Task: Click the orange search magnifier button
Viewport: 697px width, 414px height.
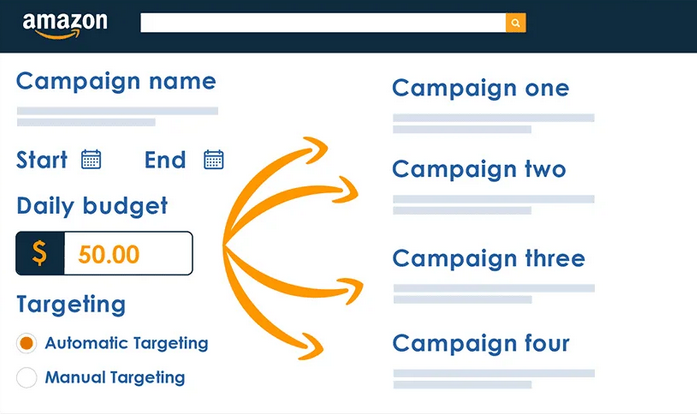Action: pyautogui.click(x=516, y=23)
